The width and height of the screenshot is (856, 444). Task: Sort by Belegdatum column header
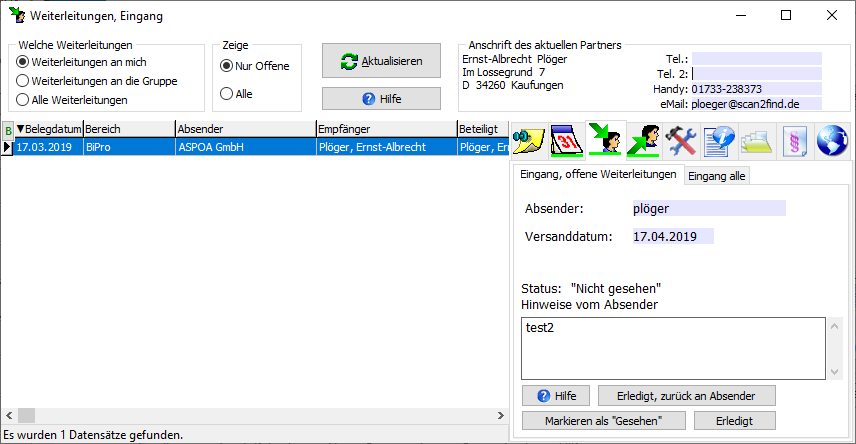[x=49, y=129]
